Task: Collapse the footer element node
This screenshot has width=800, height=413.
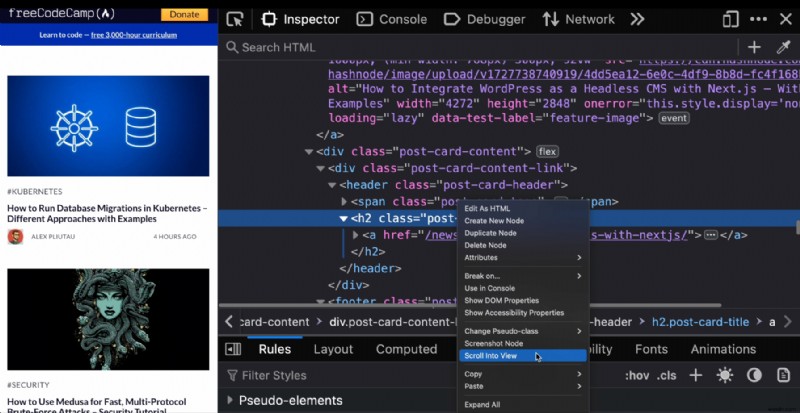Action: click(x=320, y=301)
